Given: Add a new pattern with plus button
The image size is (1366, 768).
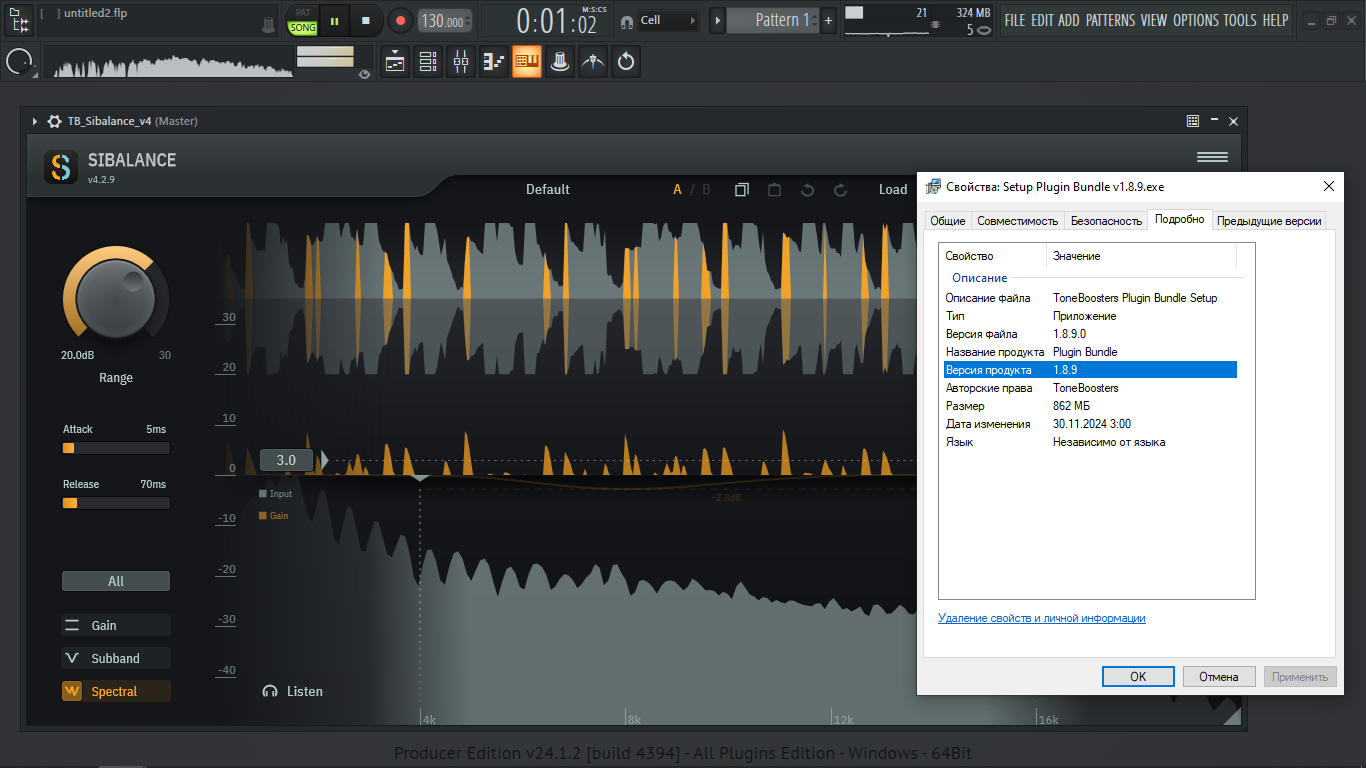Looking at the screenshot, I should (828, 20).
